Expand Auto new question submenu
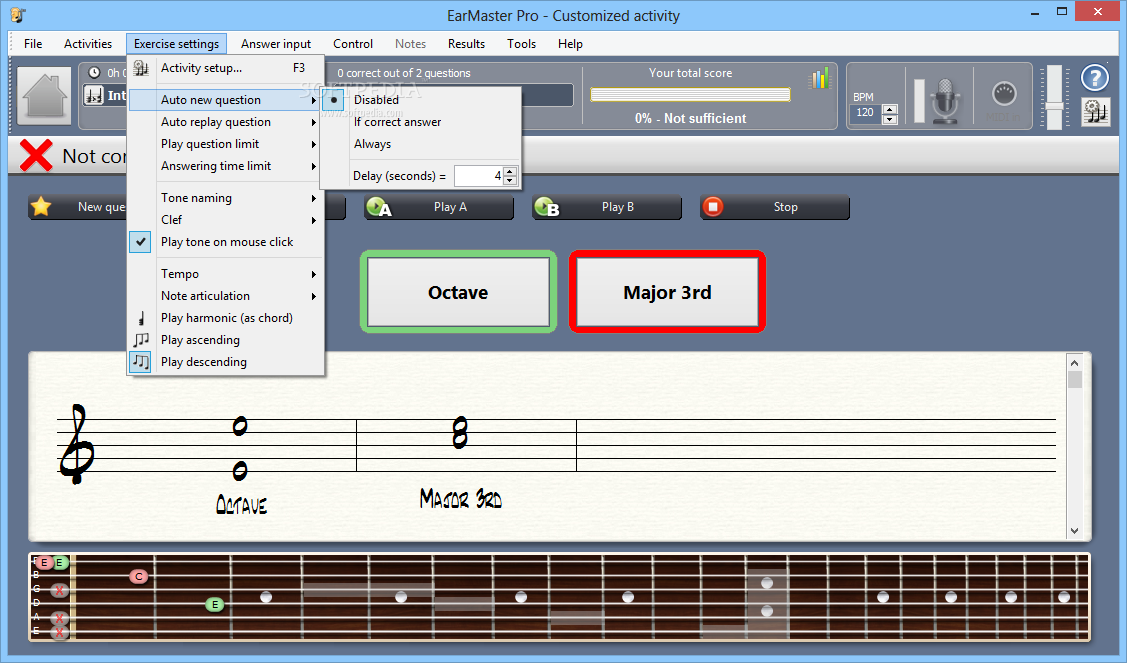Viewport: 1127px width, 663px height. click(226, 100)
